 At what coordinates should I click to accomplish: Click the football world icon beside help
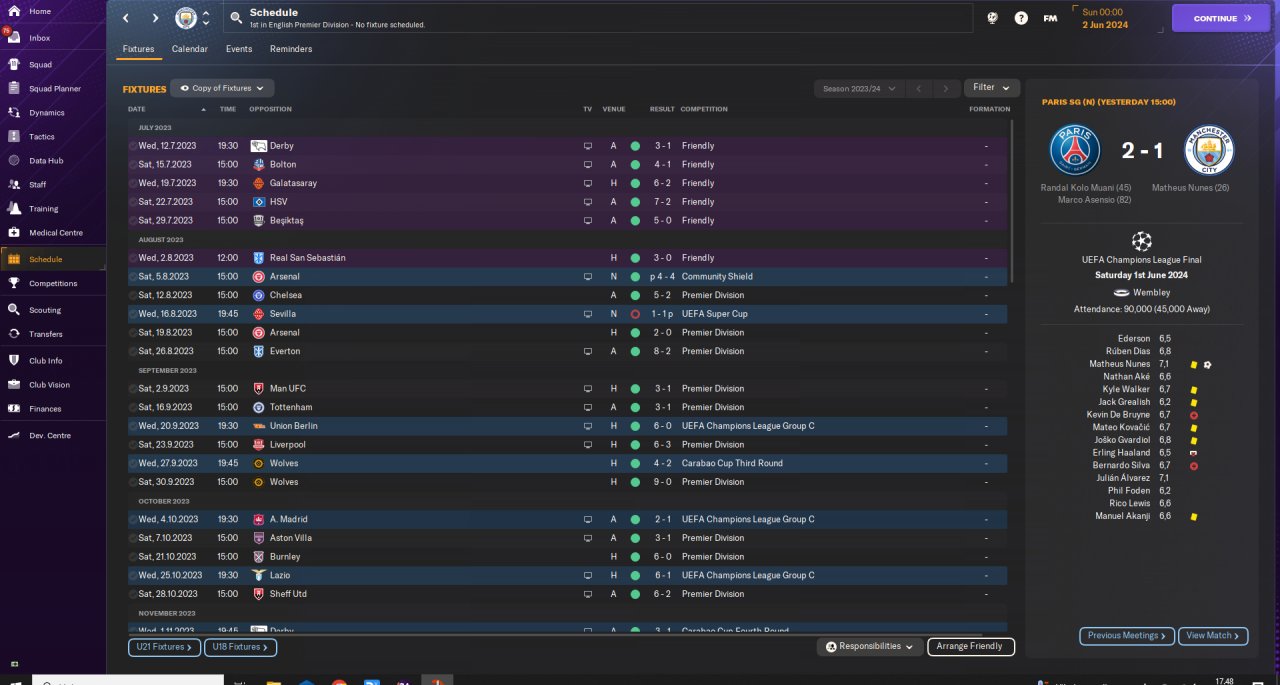(x=993, y=18)
